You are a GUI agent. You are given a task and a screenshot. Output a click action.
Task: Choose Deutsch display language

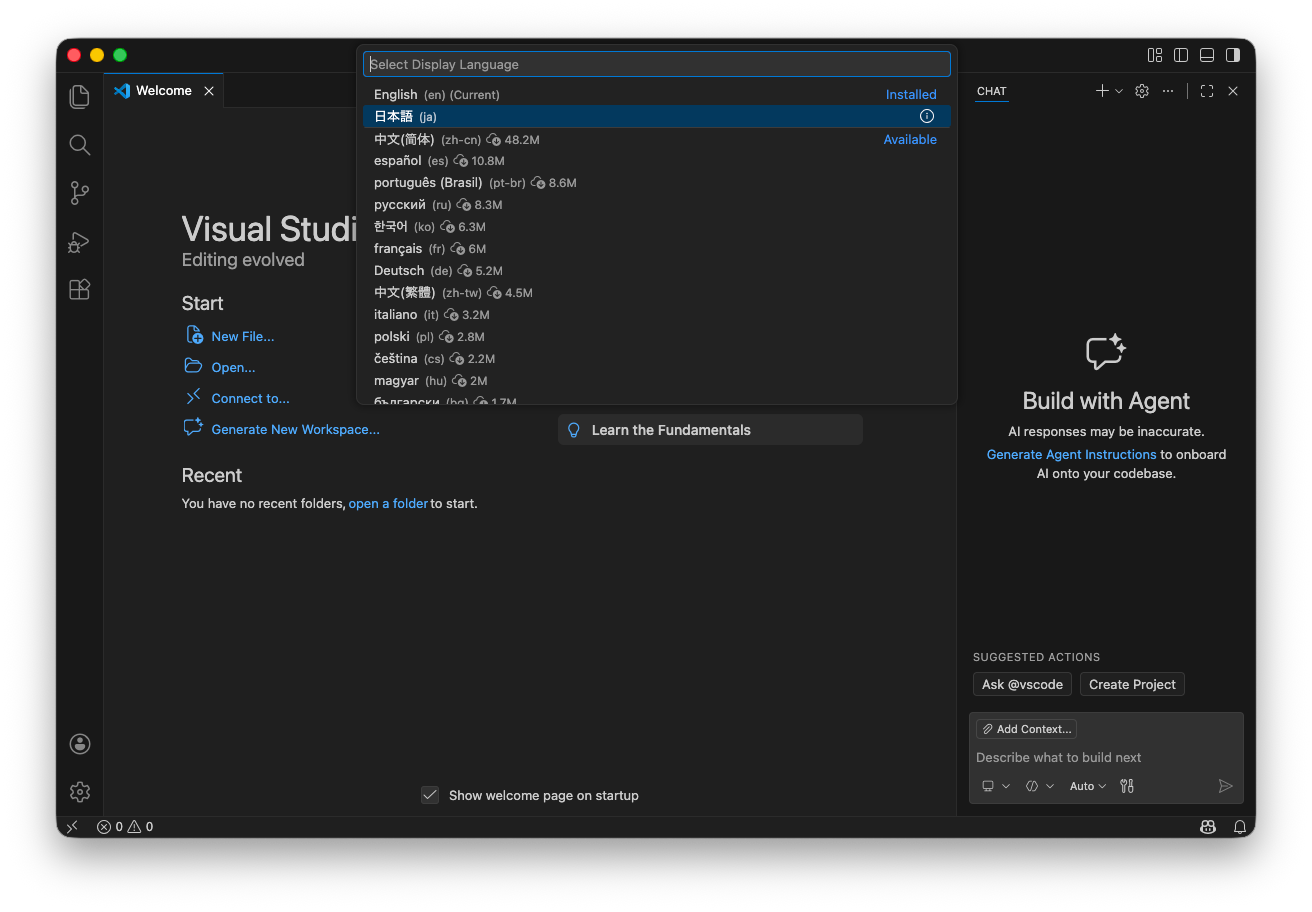click(657, 271)
